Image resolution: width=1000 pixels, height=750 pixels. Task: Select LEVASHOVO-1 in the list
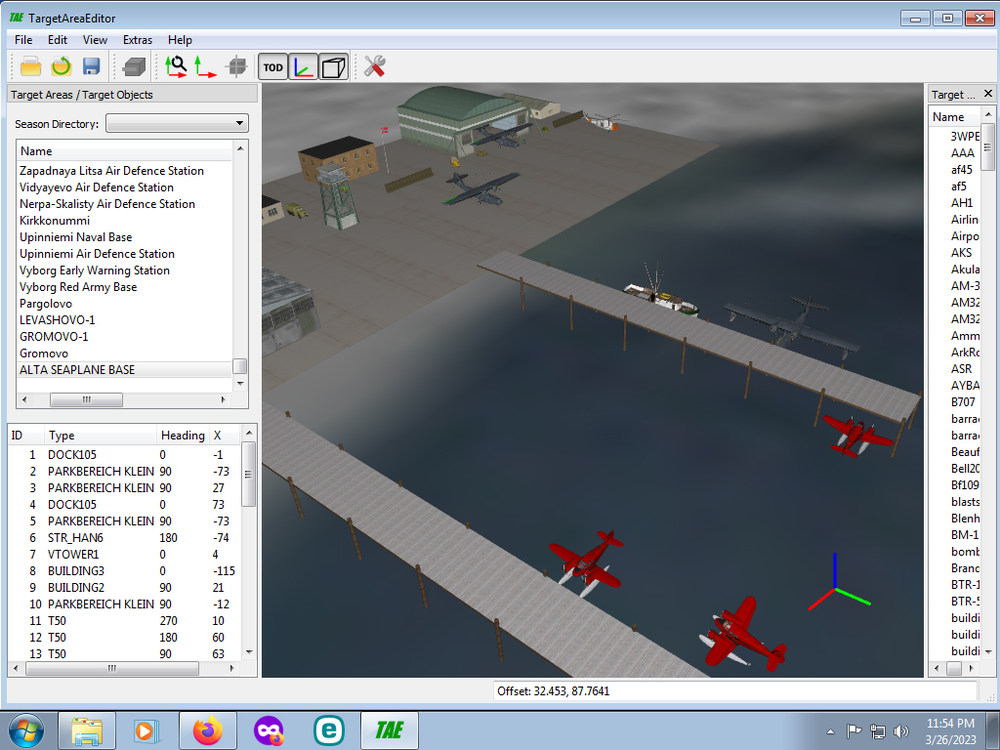click(57, 320)
